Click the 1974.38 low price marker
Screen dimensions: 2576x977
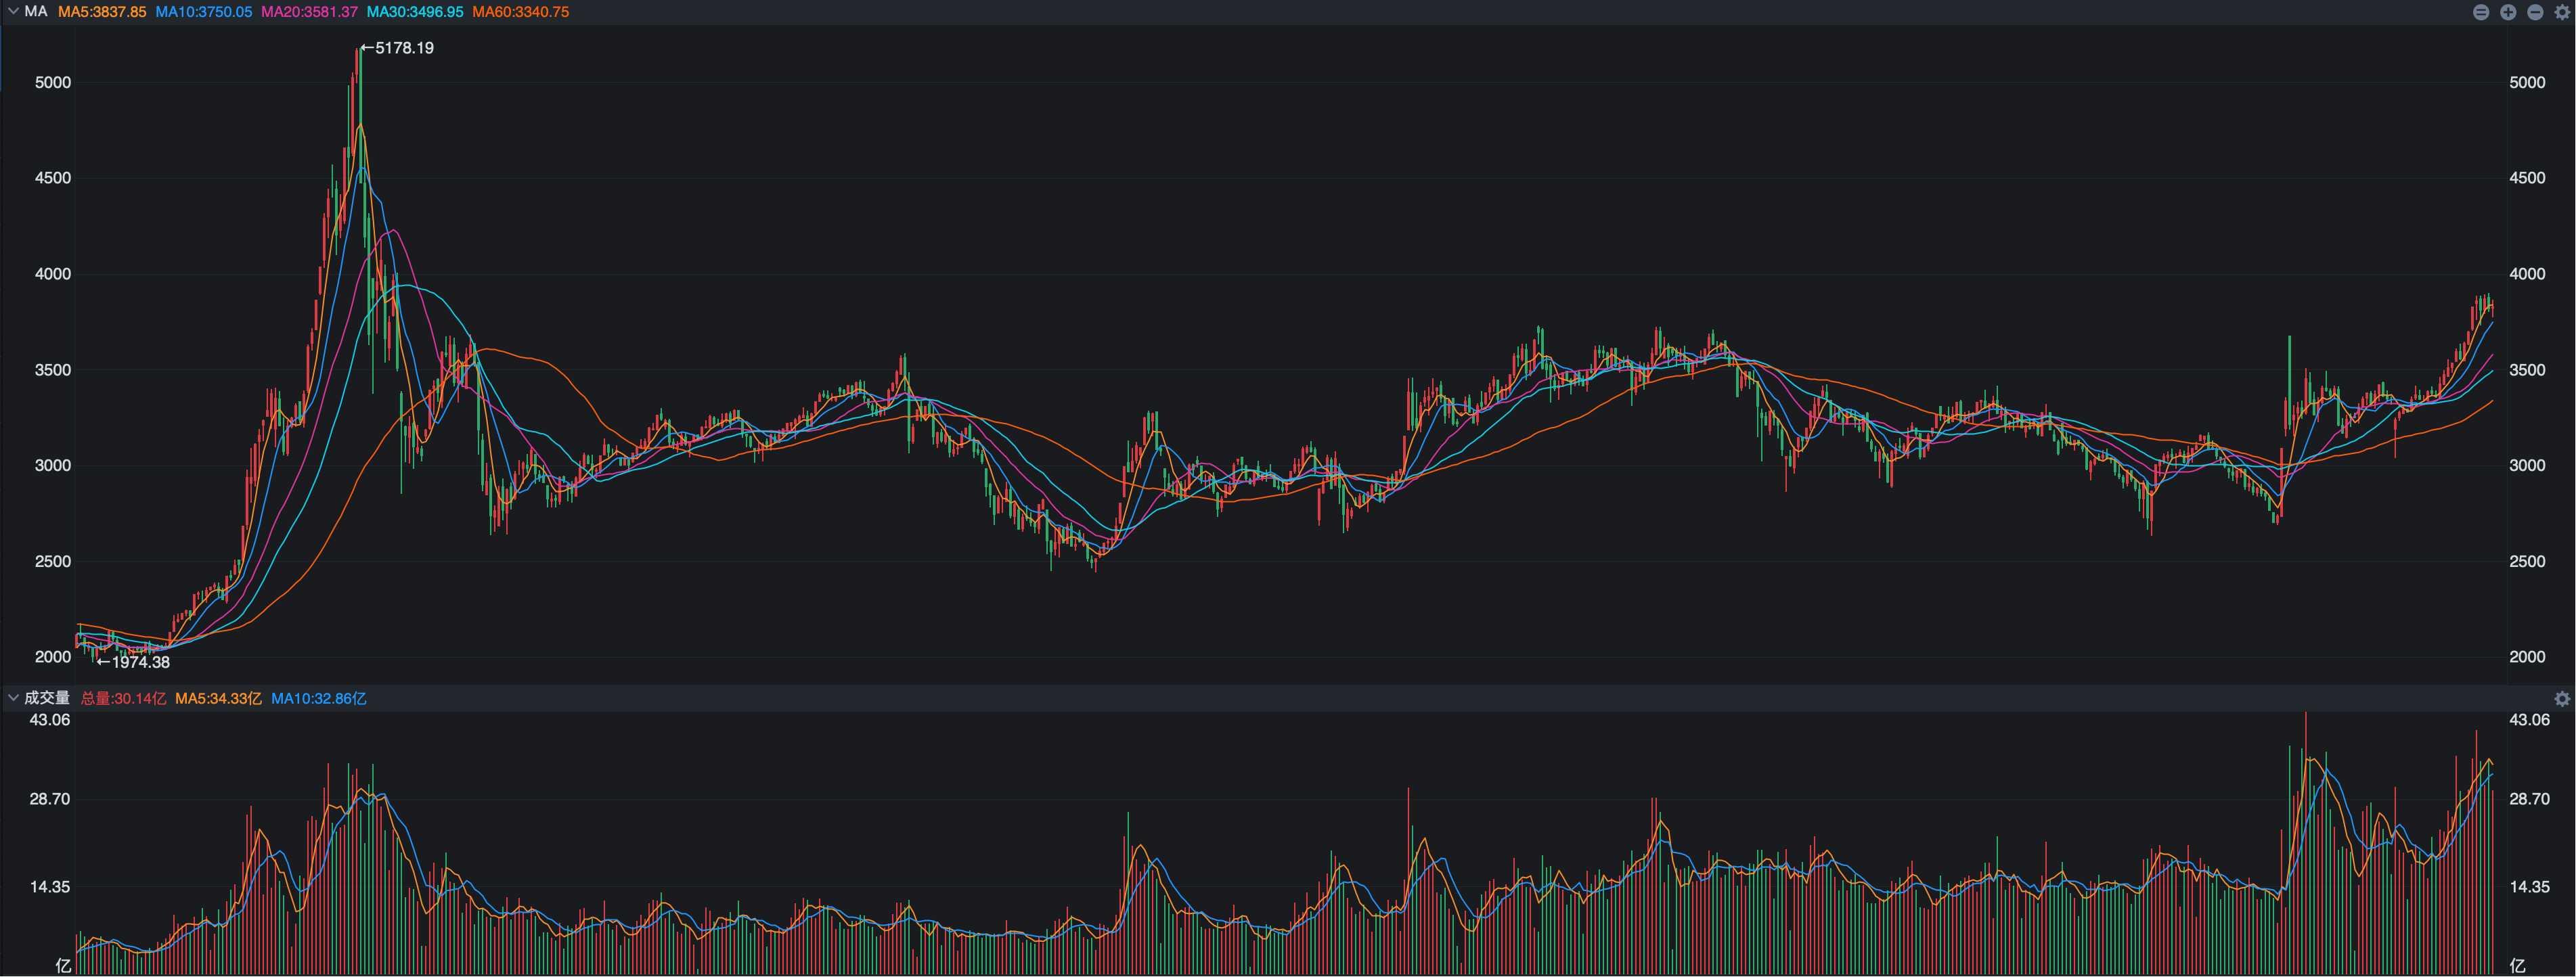tap(140, 662)
